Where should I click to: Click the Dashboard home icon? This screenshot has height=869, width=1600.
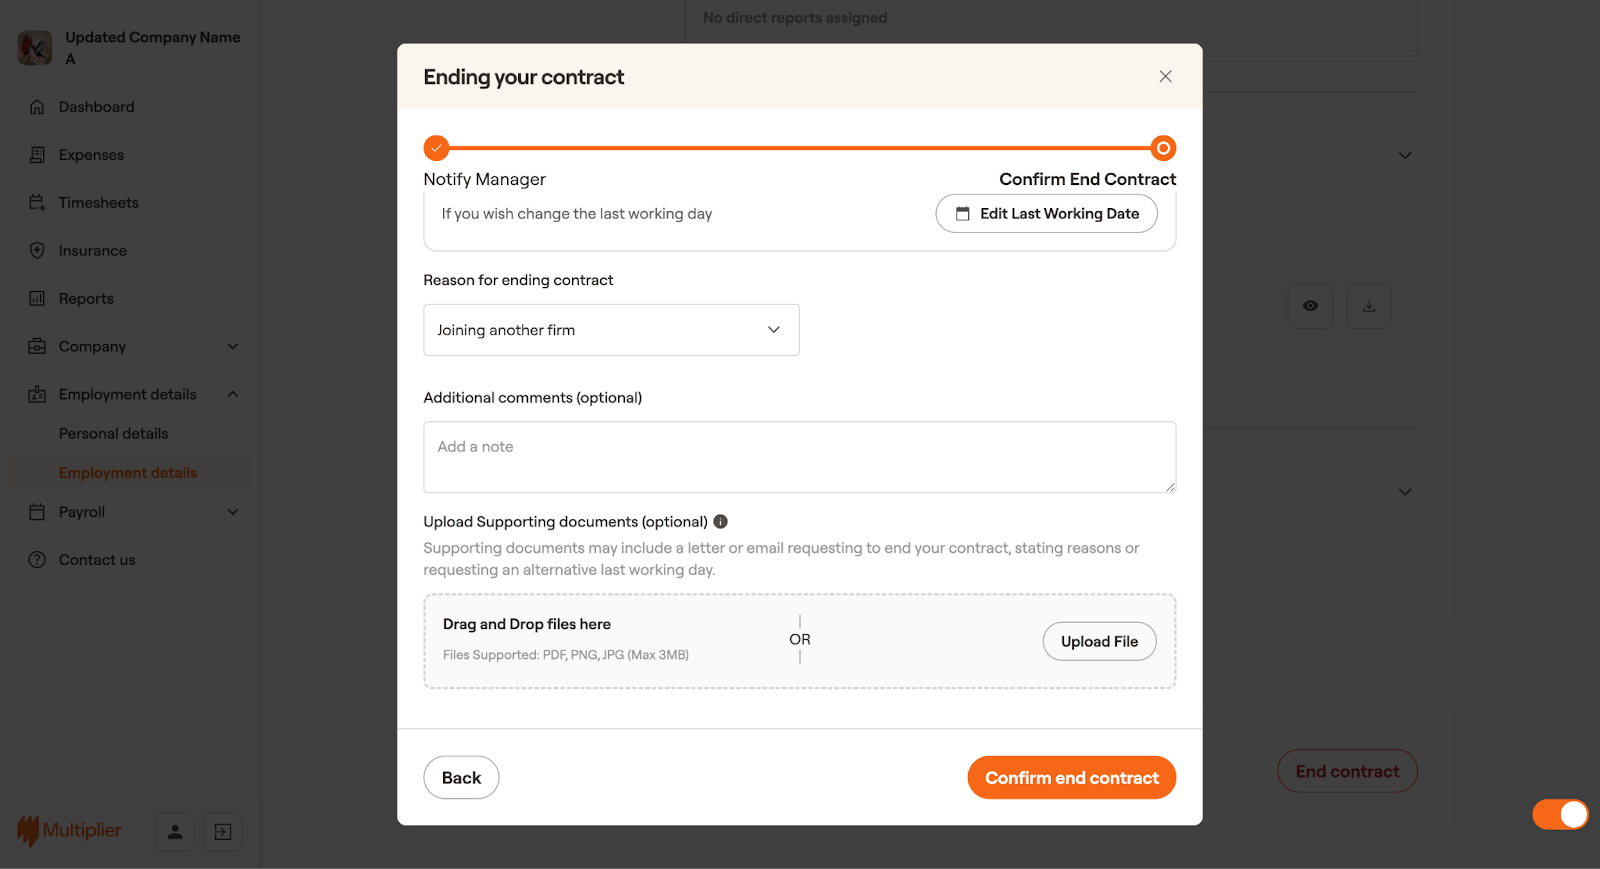(37, 107)
